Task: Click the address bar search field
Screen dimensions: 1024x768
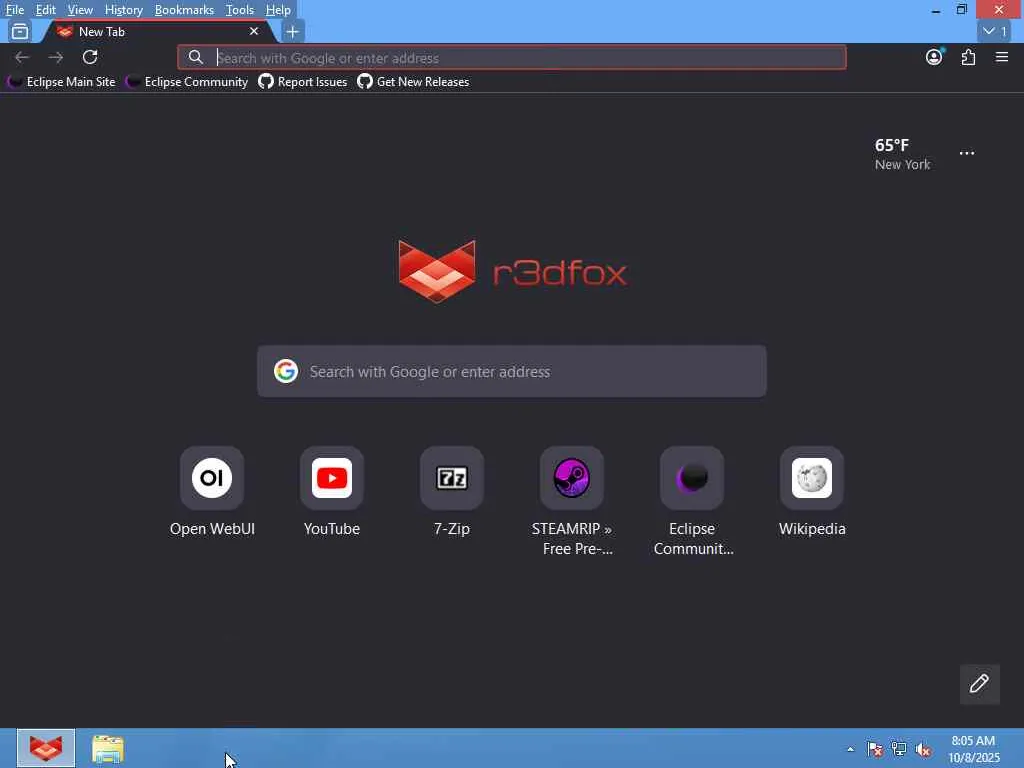Action: pyautogui.click(x=511, y=57)
